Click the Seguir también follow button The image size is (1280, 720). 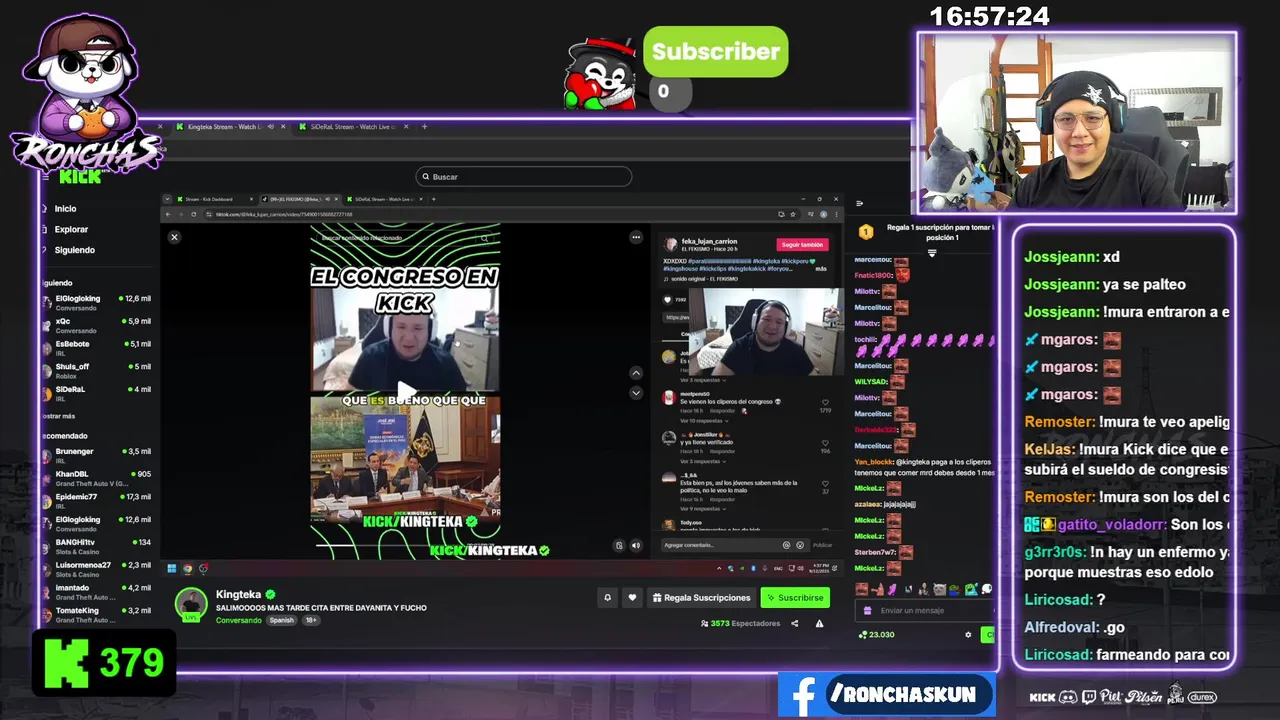coord(802,245)
